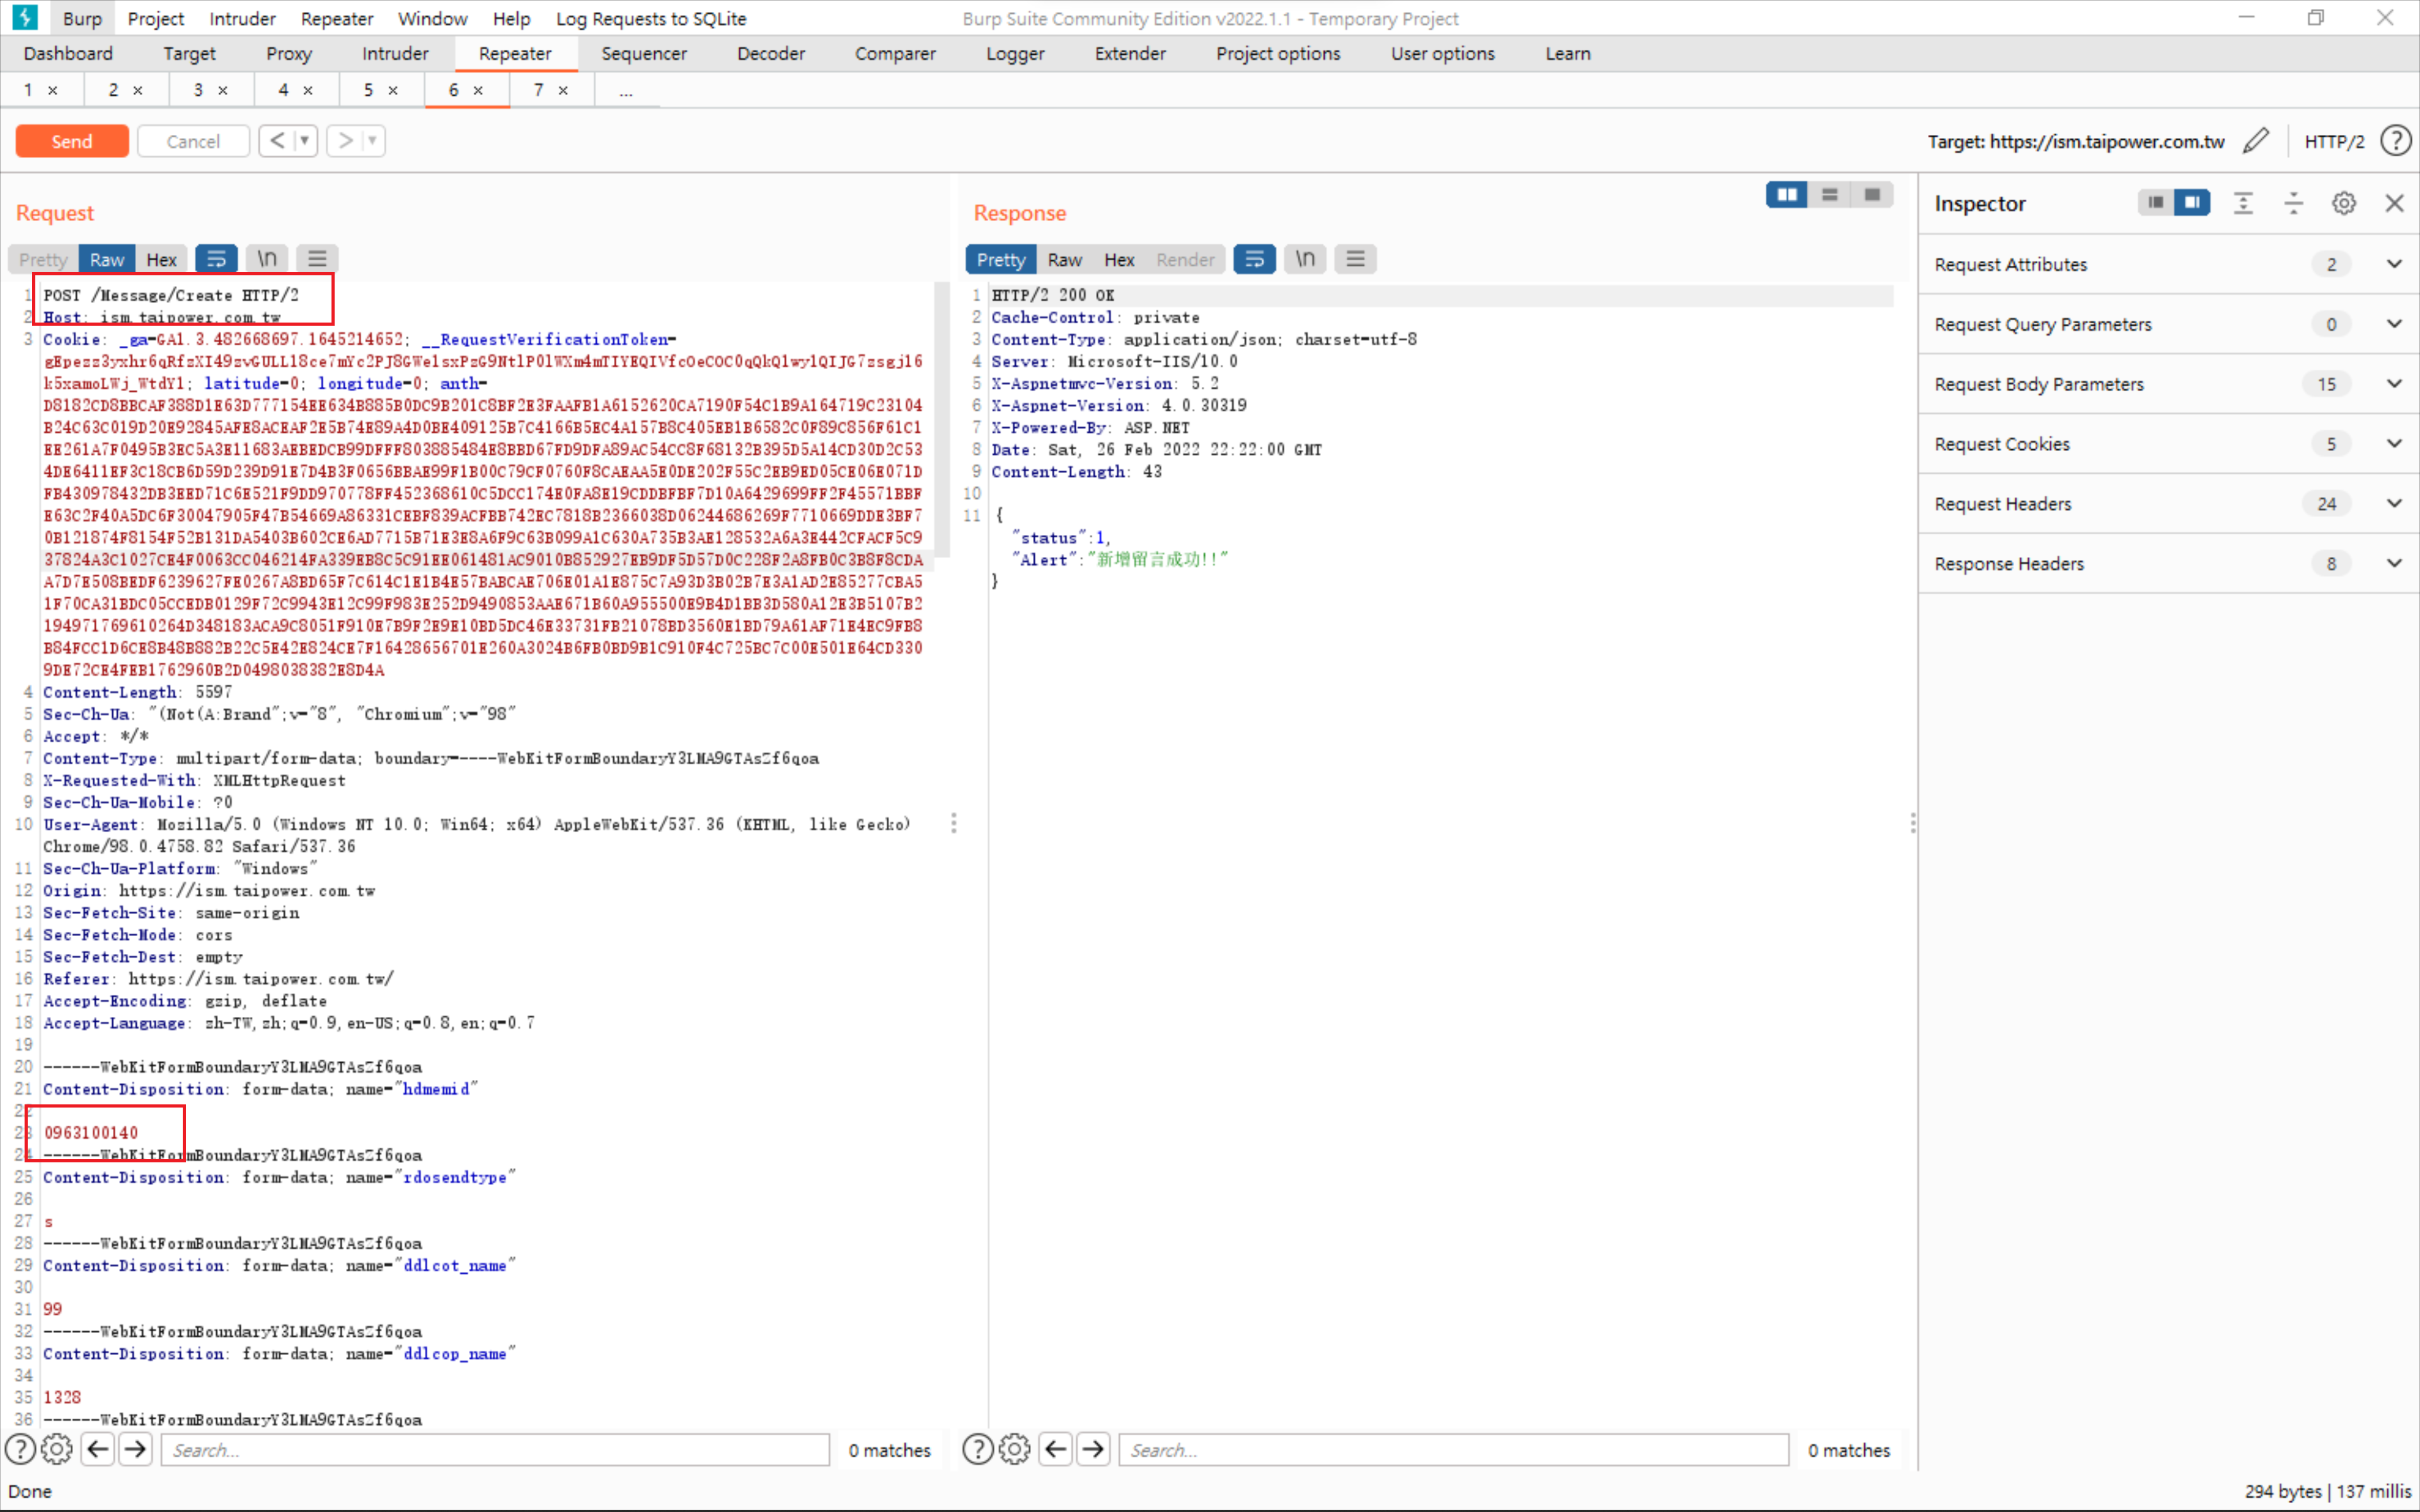Open the Burp menu
2420x1512 pixels.
82,18
